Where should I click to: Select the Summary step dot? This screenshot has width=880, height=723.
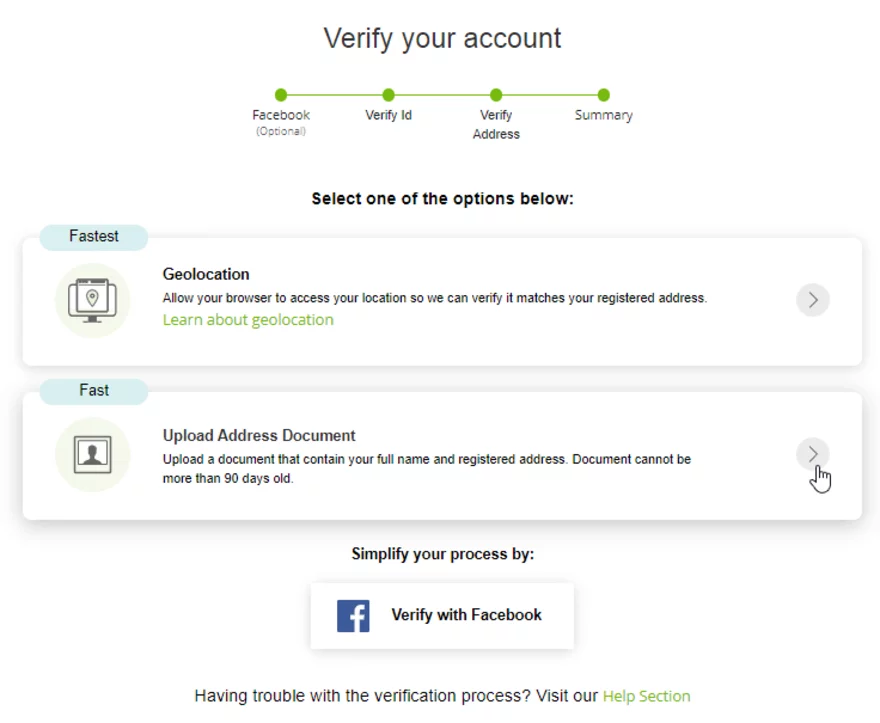click(x=603, y=95)
